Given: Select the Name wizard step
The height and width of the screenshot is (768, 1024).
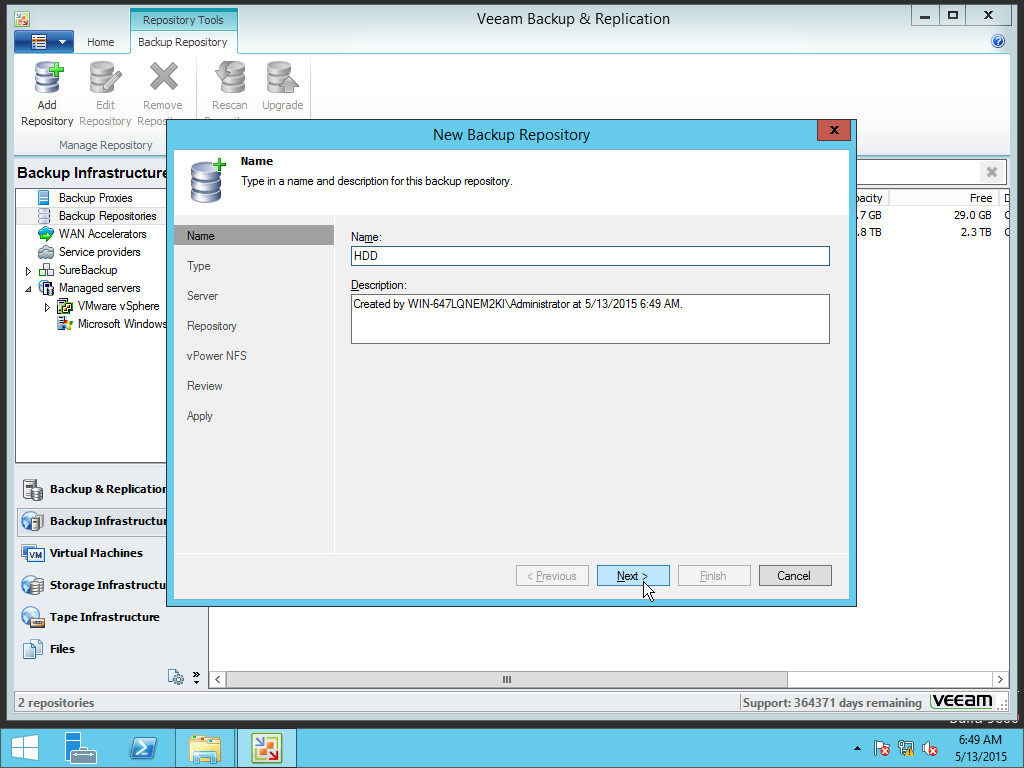Looking at the screenshot, I should click(254, 236).
